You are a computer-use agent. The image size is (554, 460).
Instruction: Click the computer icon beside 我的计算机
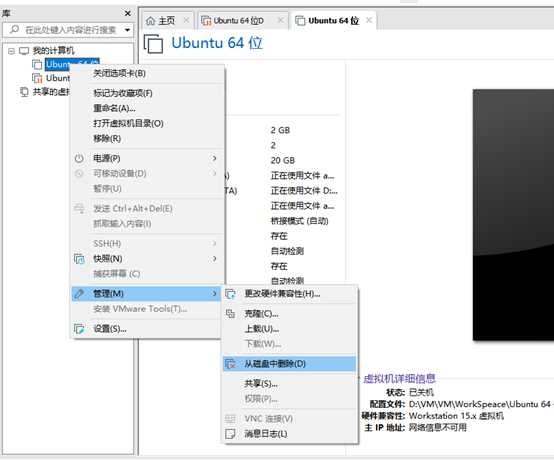pos(24,51)
